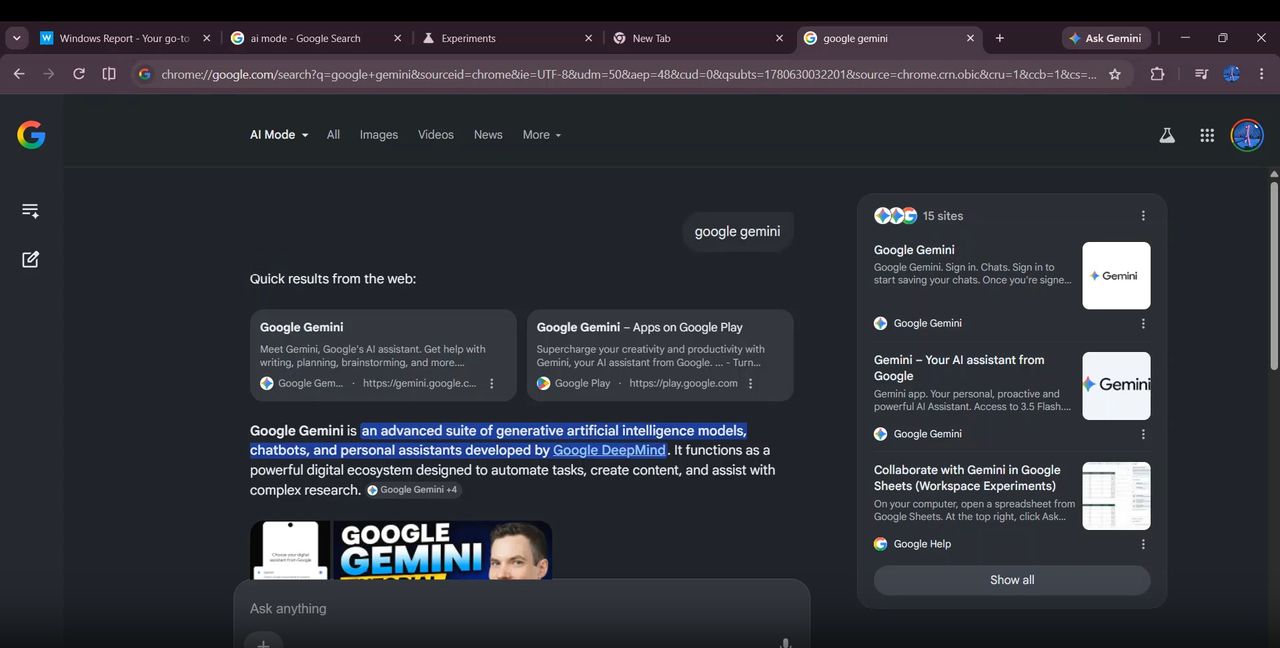Go back to the previous page
This screenshot has height=648, width=1280.
click(x=19, y=74)
